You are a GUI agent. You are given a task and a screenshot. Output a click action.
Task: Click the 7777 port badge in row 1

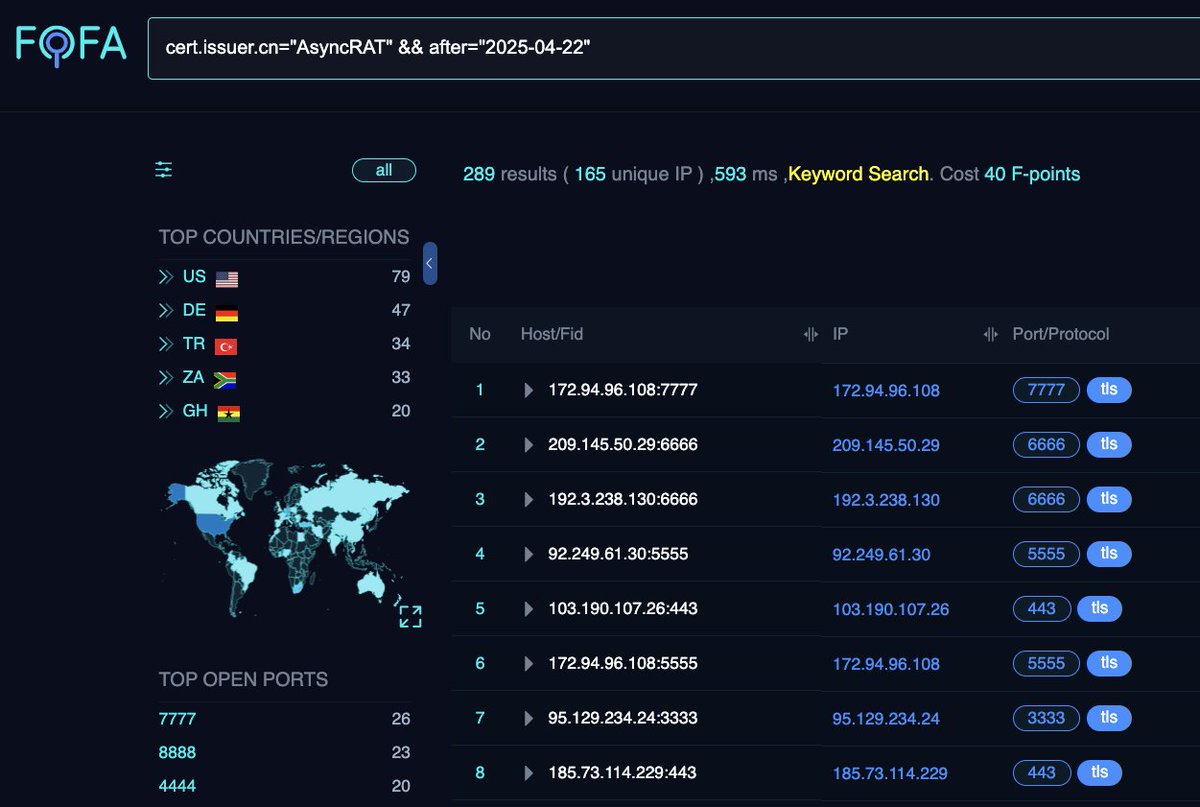pyautogui.click(x=1046, y=390)
